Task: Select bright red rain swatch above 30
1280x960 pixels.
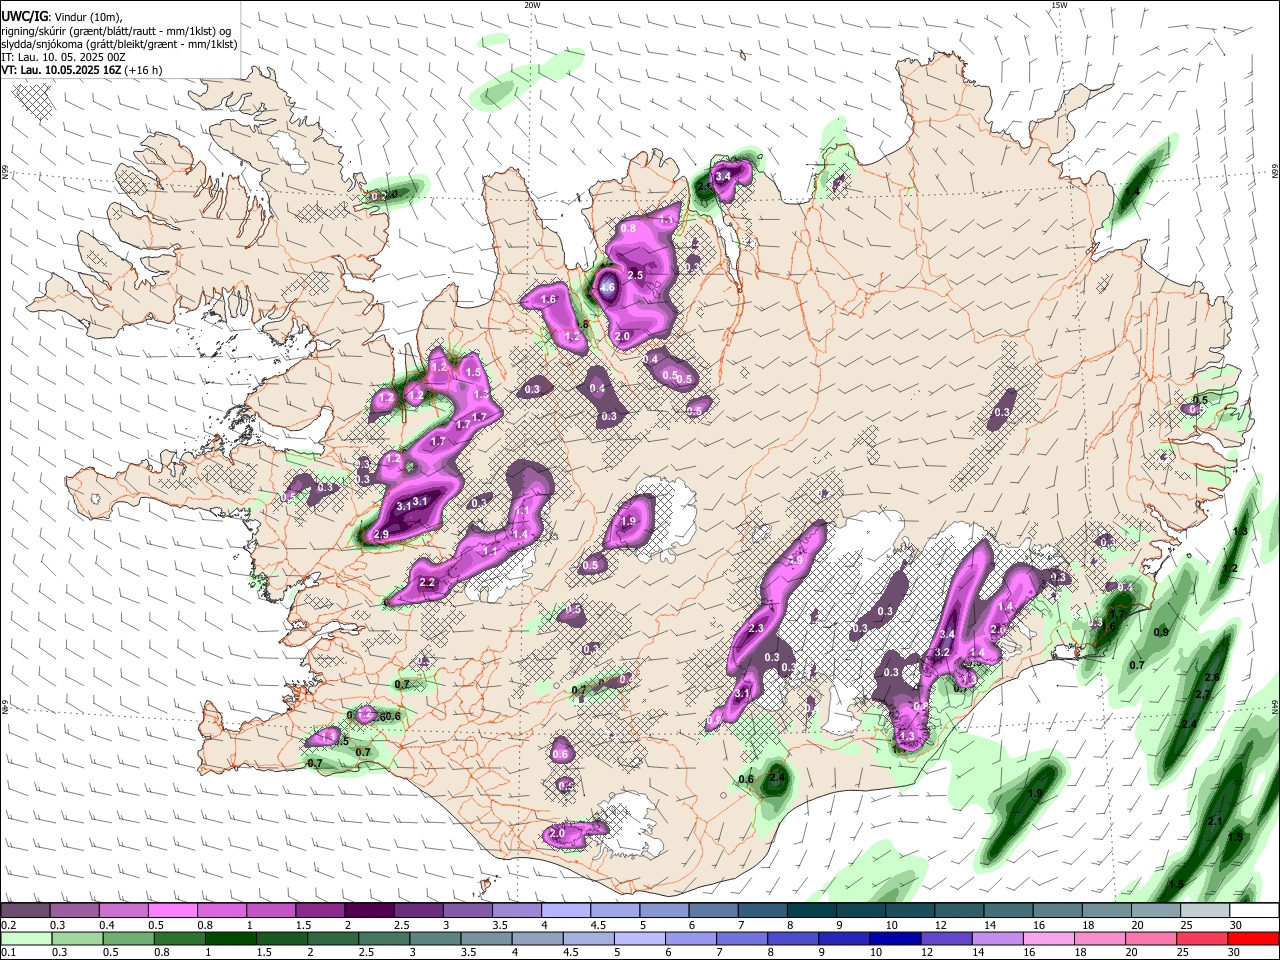Action: pyautogui.click(x=1252, y=938)
